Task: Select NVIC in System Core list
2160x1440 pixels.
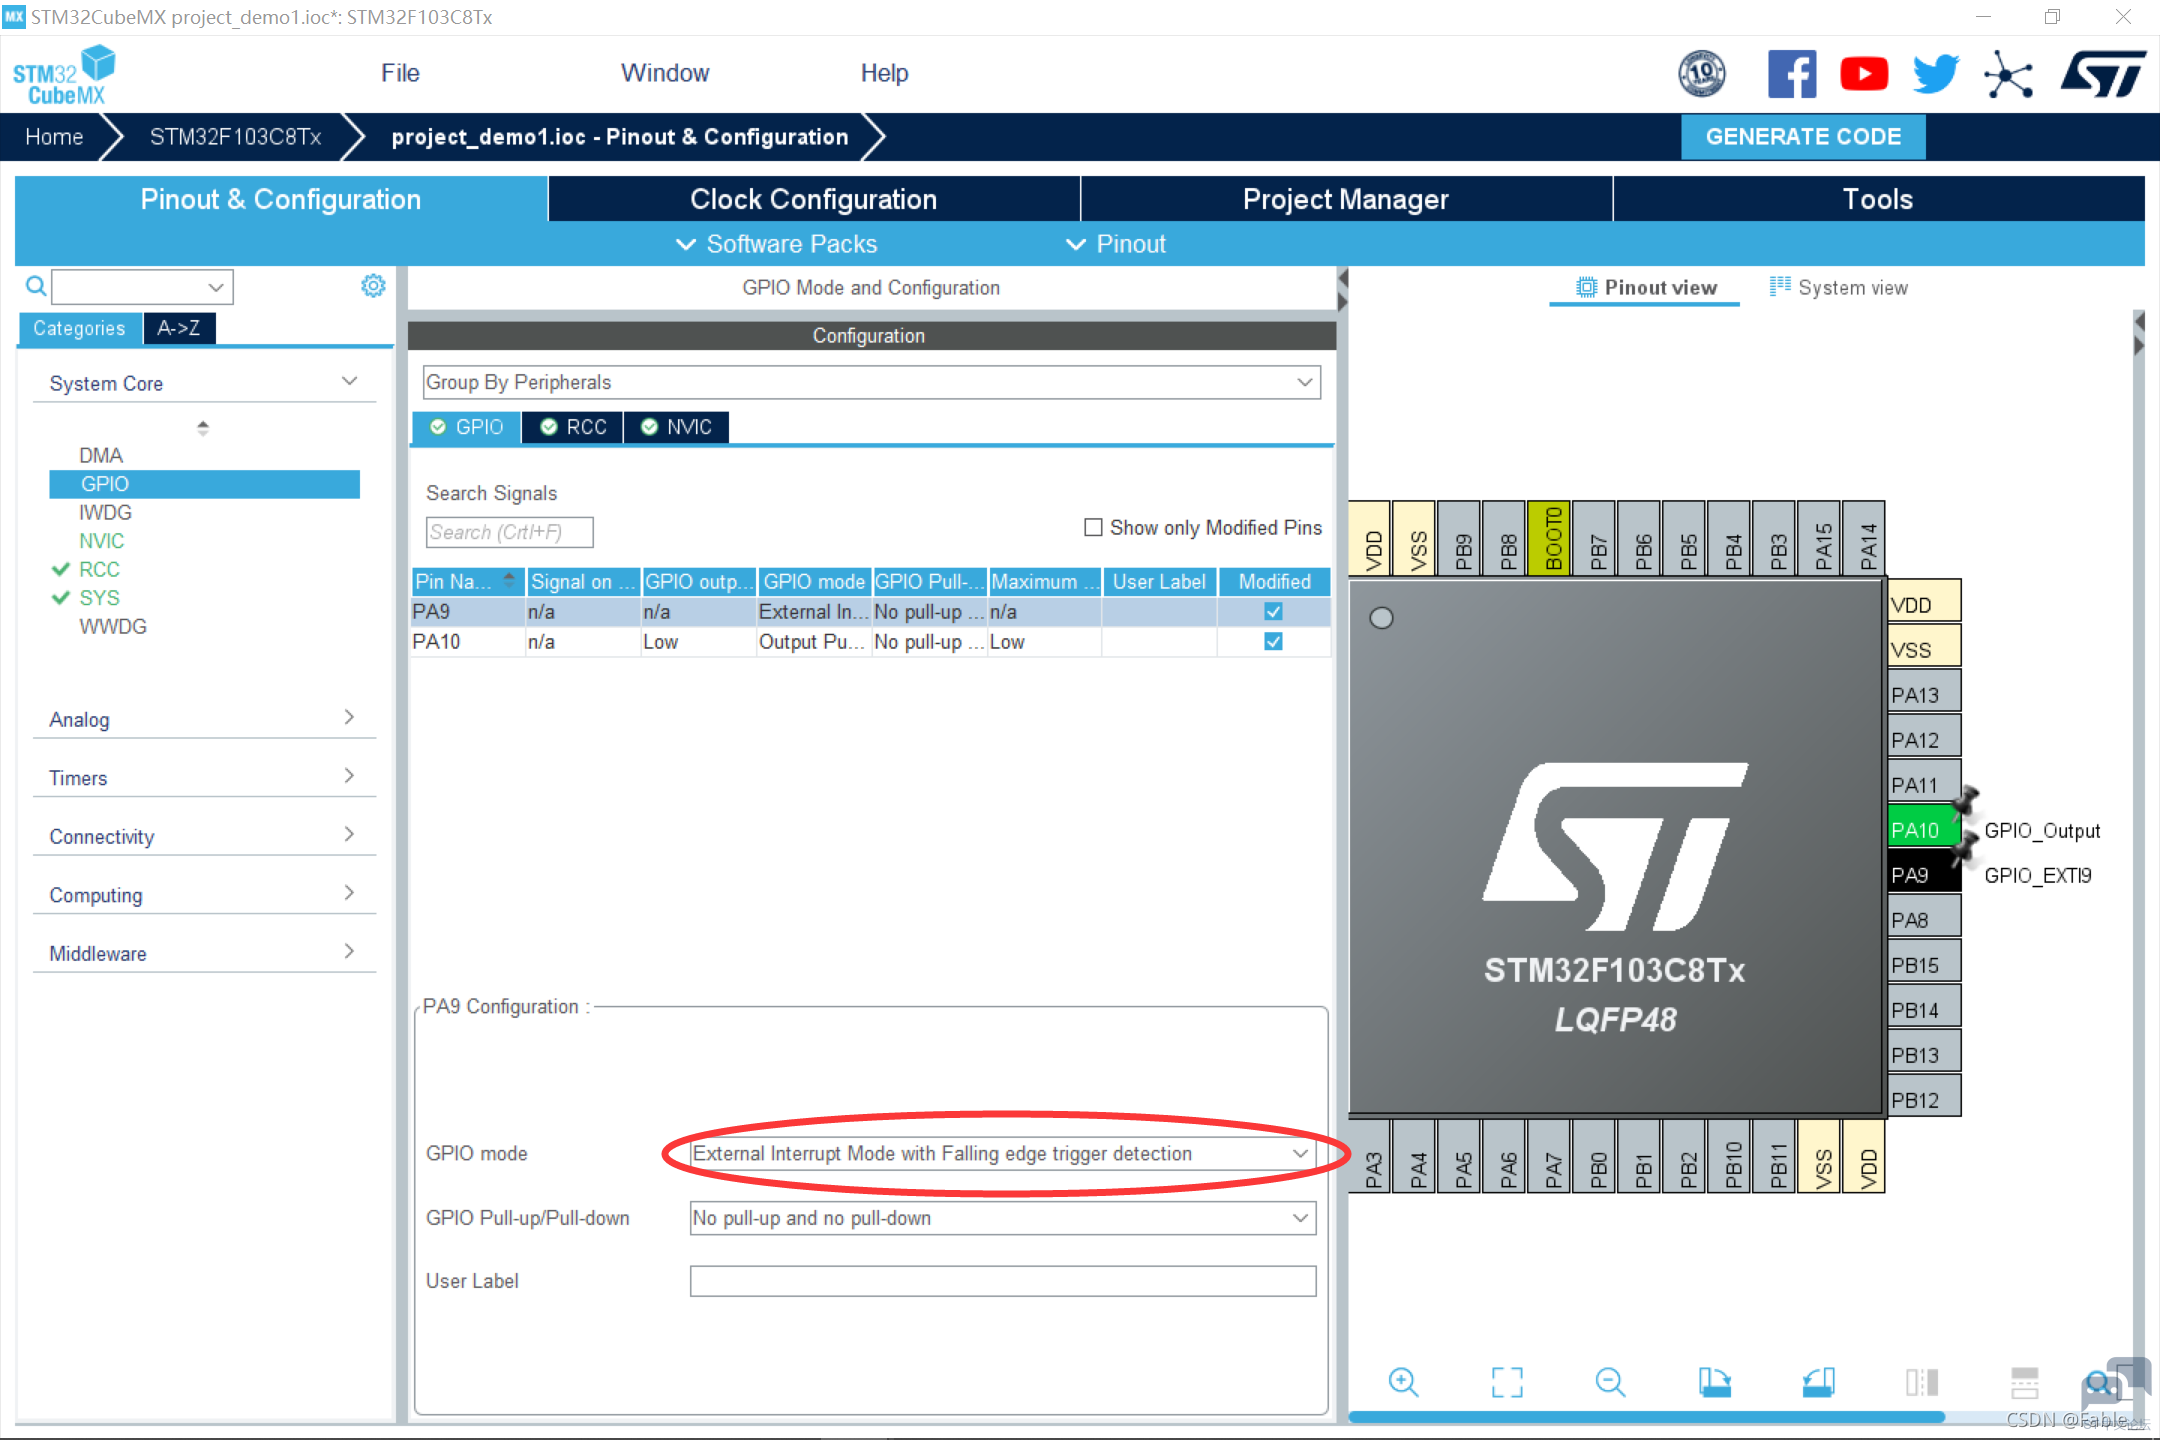Action: (x=102, y=541)
